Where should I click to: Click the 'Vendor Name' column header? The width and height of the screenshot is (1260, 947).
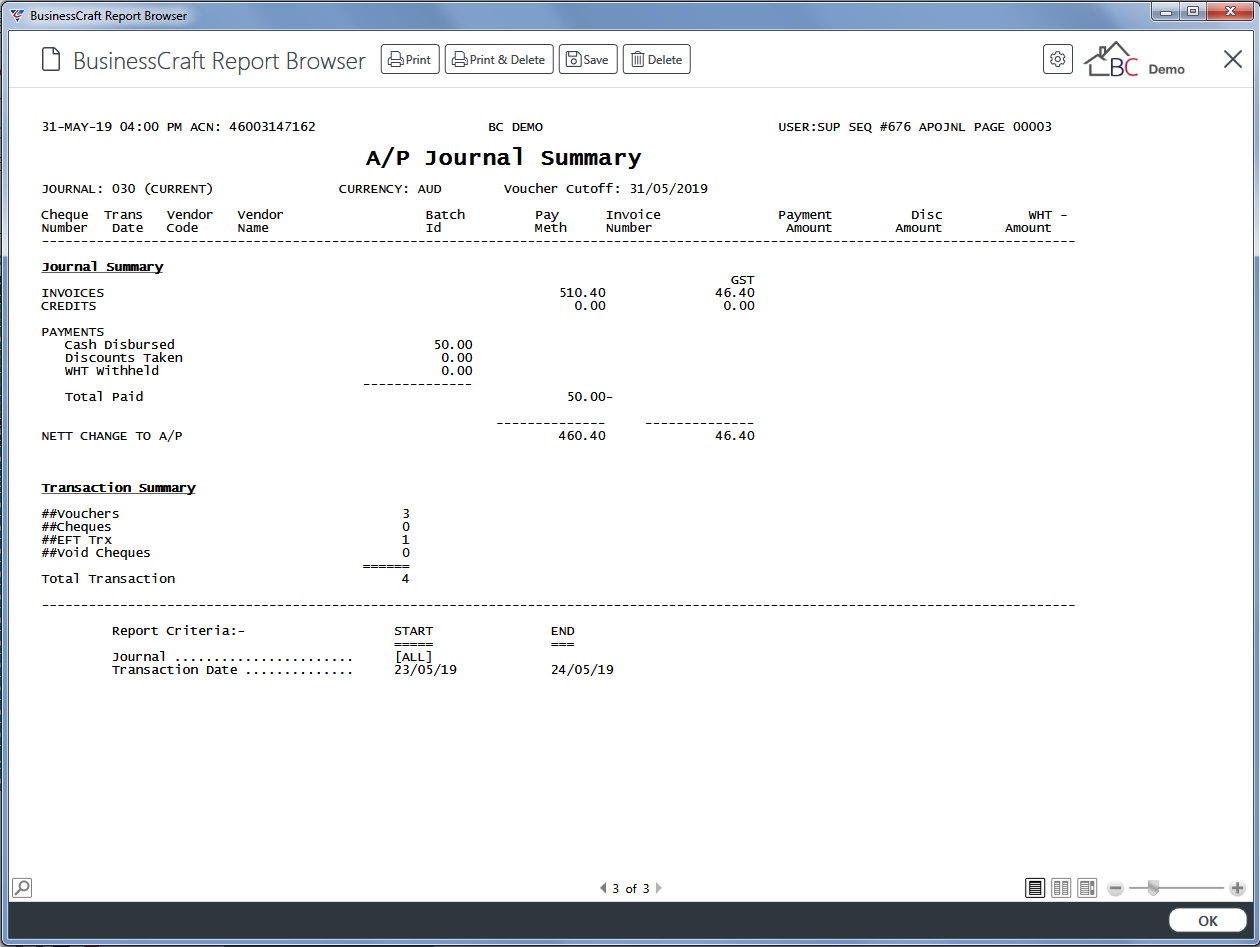[x=260, y=221]
